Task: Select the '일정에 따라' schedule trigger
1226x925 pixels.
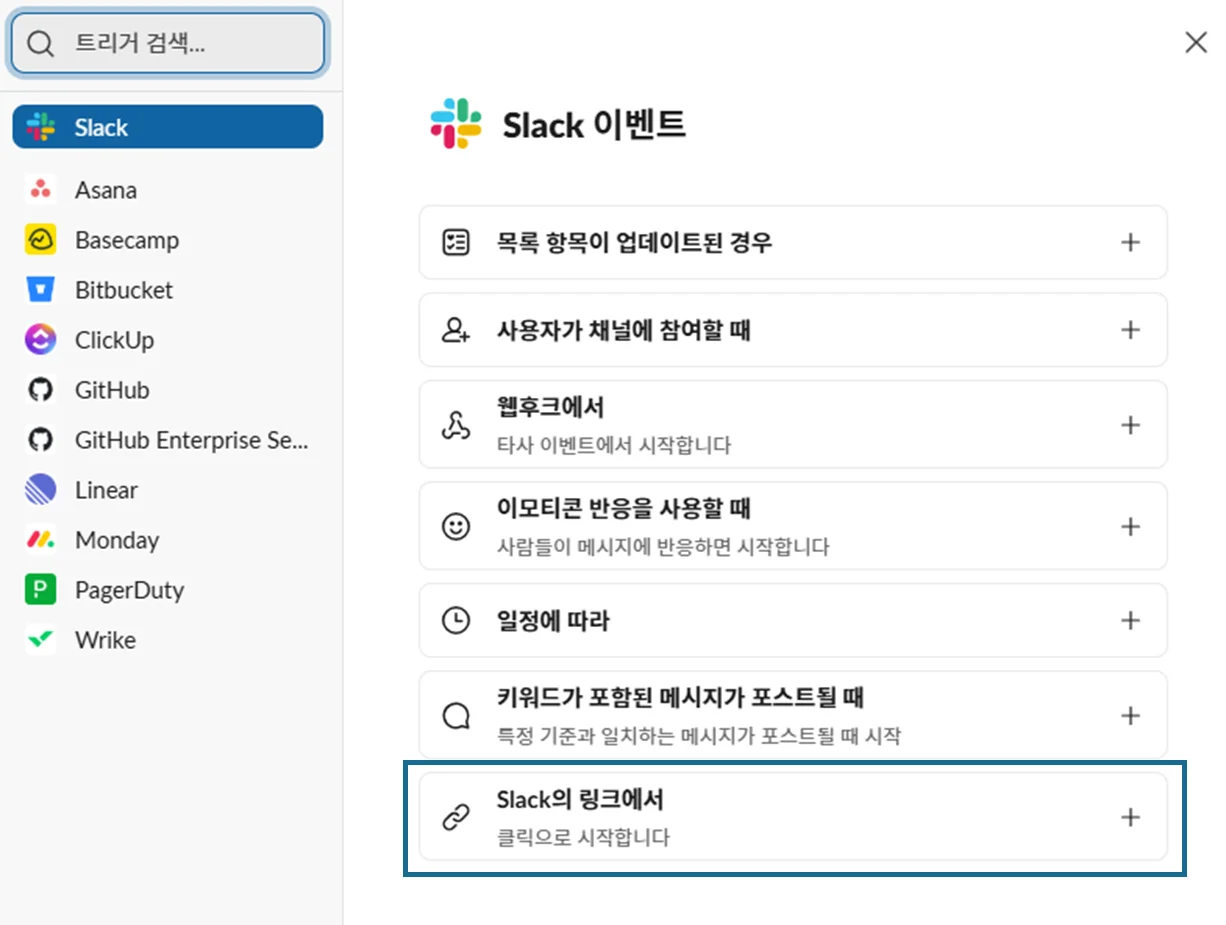Action: (790, 621)
